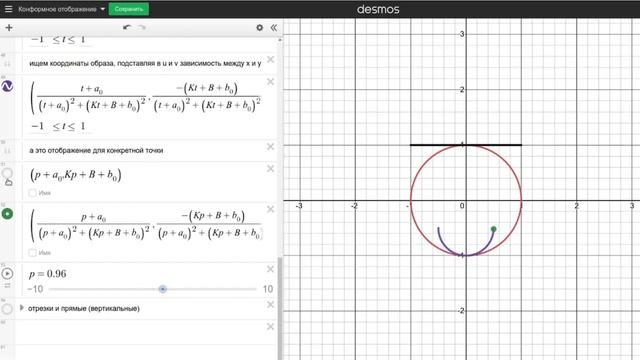Undo the last action
Image resolution: width=640 pixels, height=360 pixels.
coord(127,28)
